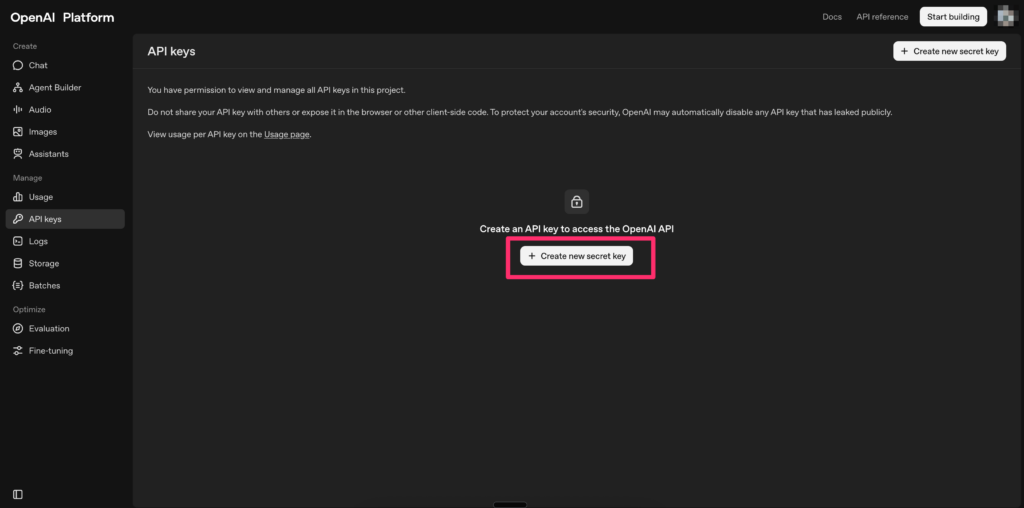Collapse the sidebar using bottom-left panel icon
Viewport: 1024px width, 508px height.
coord(18,494)
